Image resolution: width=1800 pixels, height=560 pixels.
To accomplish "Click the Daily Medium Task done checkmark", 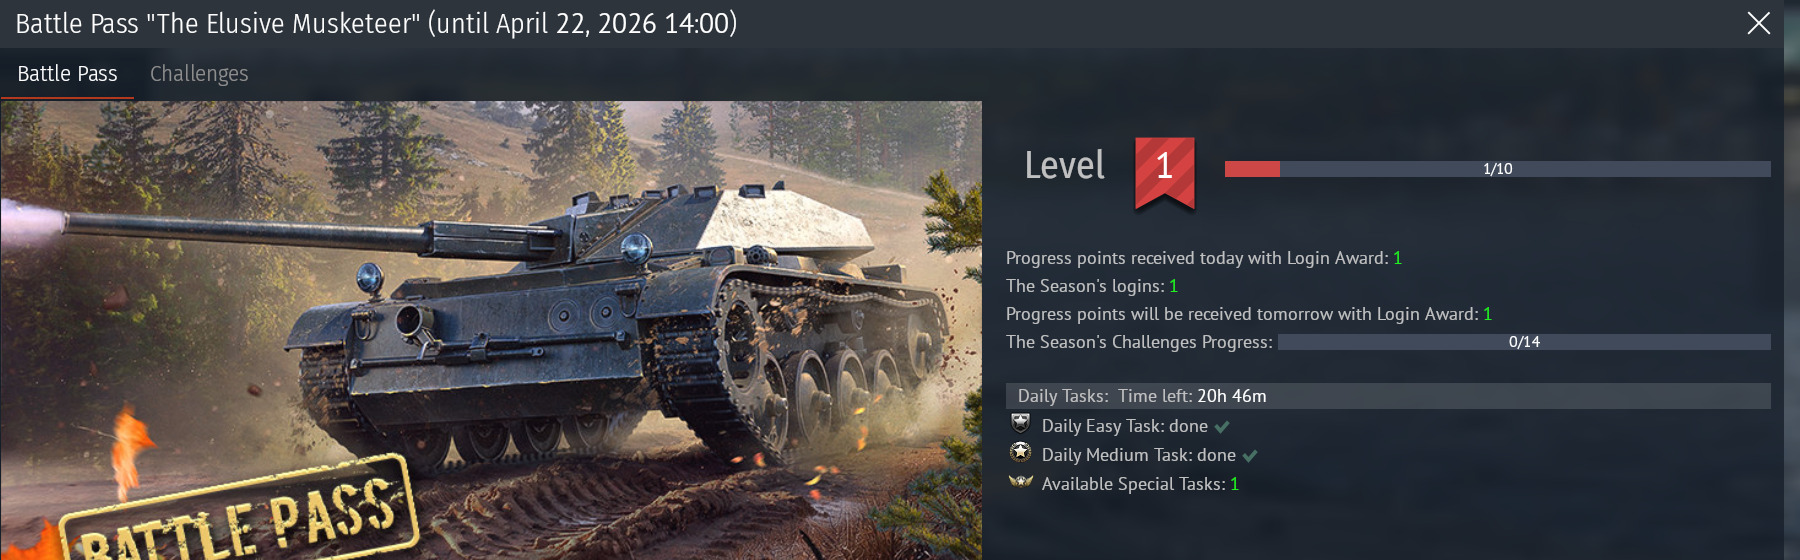I will click(x=1250, y=456).
